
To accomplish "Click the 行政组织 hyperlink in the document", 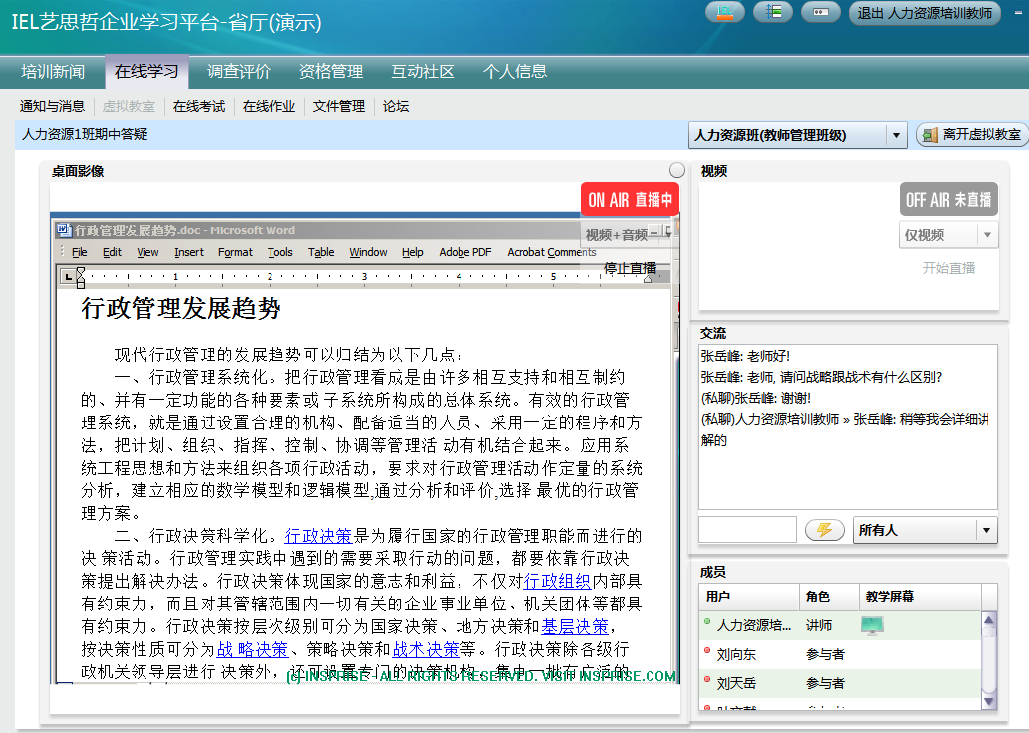I will coord(557,581).
